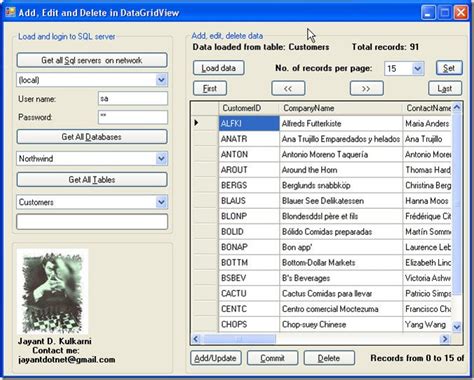Screen dimensions: 474x380
Task: Click the ContactName column header
Action: [427, 108]
